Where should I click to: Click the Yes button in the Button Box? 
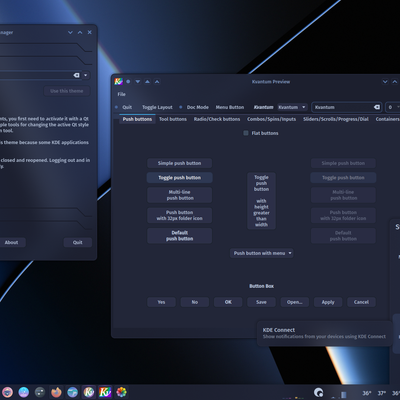[x=161, y=302]
